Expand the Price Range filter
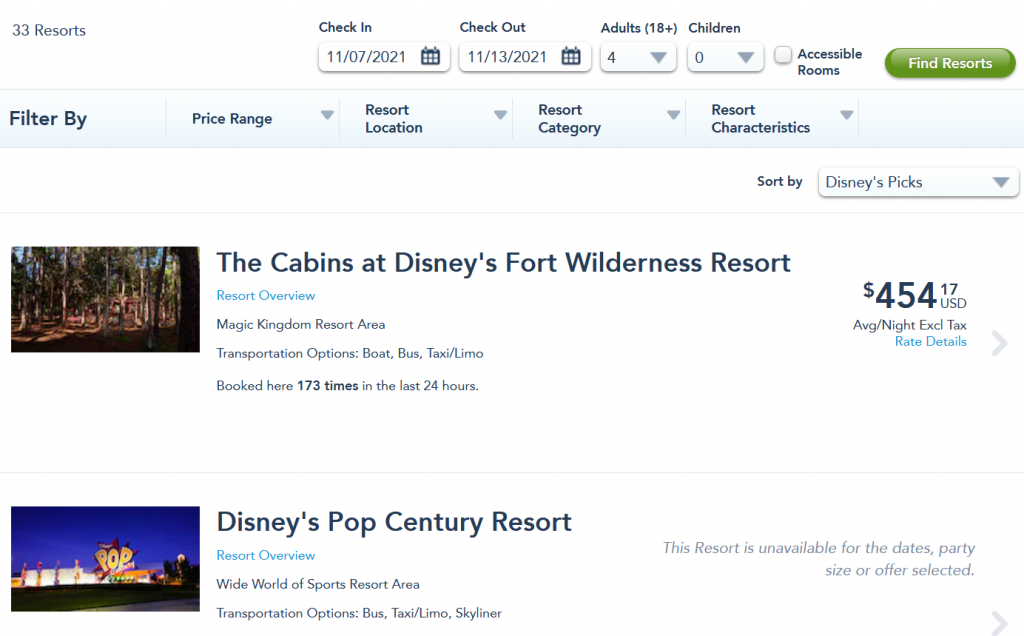This screenshot has height=636, width=1024. (253, 118)
